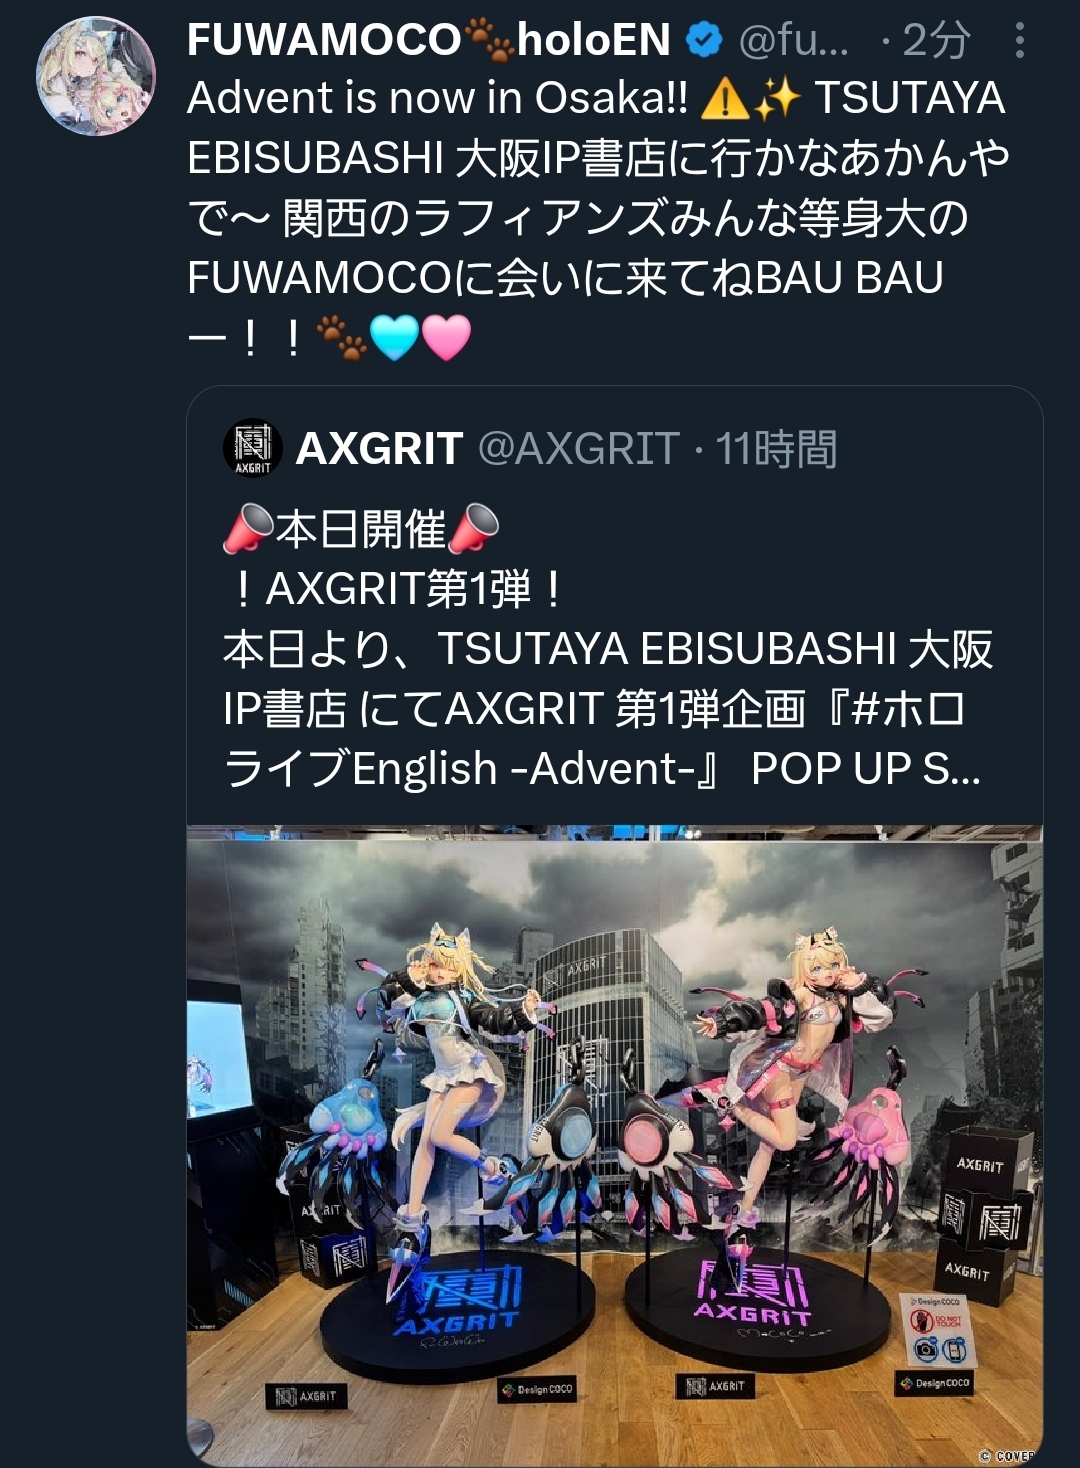Click the left megaphone emoji in quoted tweet

[248, 528]
